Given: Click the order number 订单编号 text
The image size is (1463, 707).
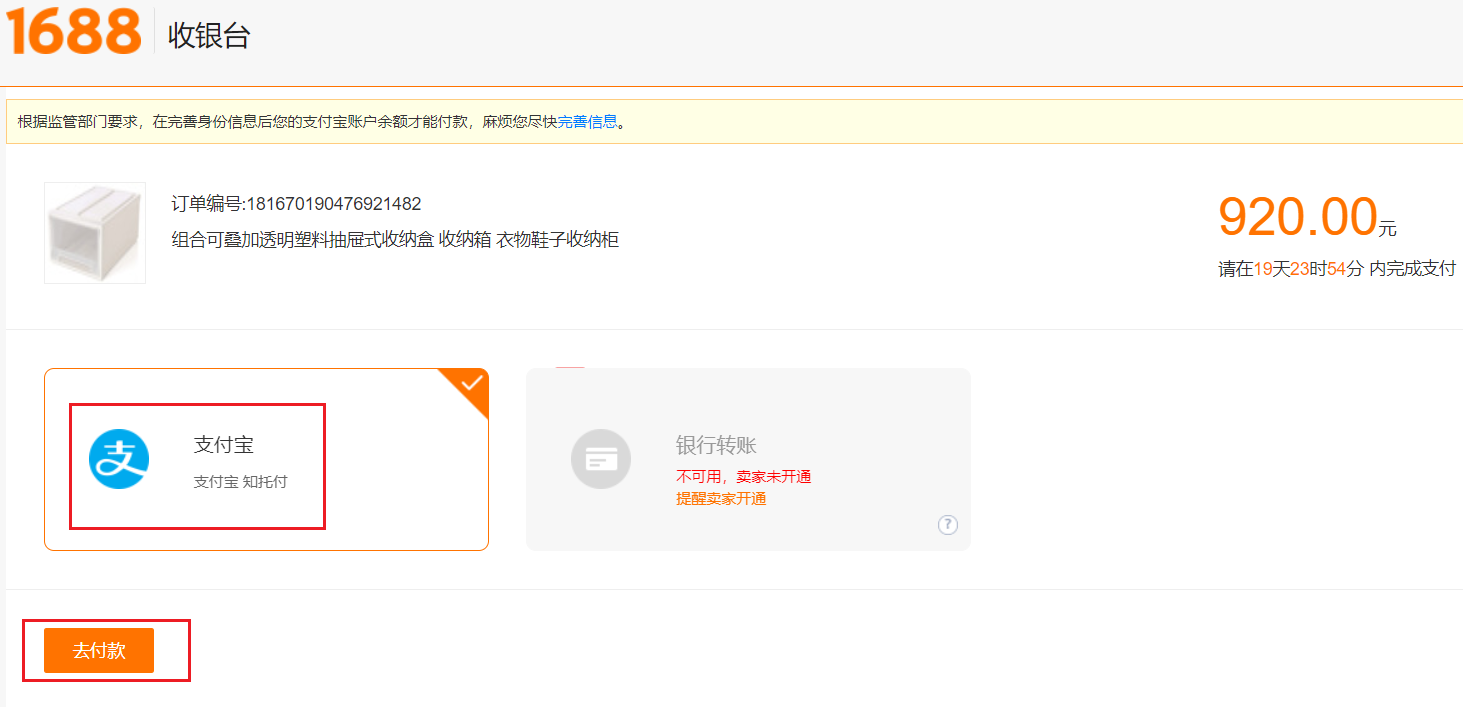Looking at the screenshot, I should 296,204.
